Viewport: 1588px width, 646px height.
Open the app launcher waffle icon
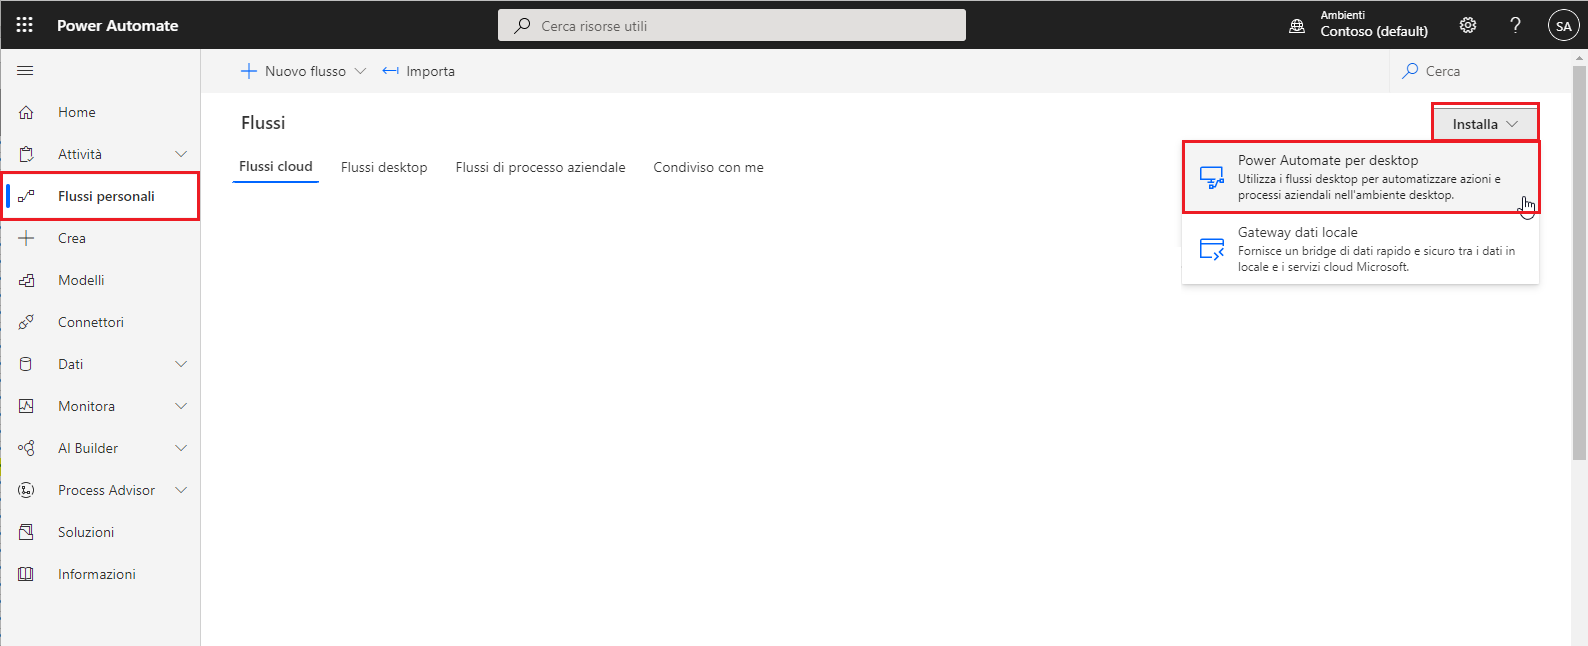[25, 25]
